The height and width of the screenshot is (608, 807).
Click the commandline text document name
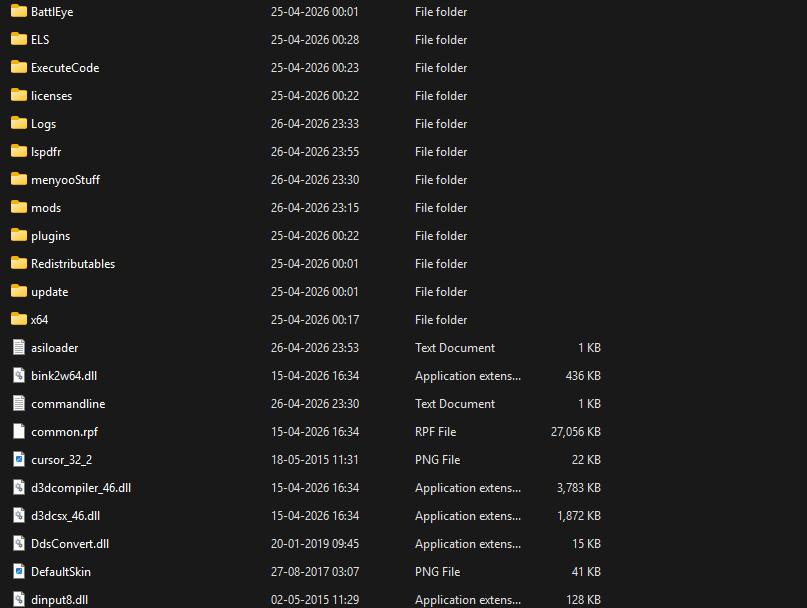click(x=68, y=404)
